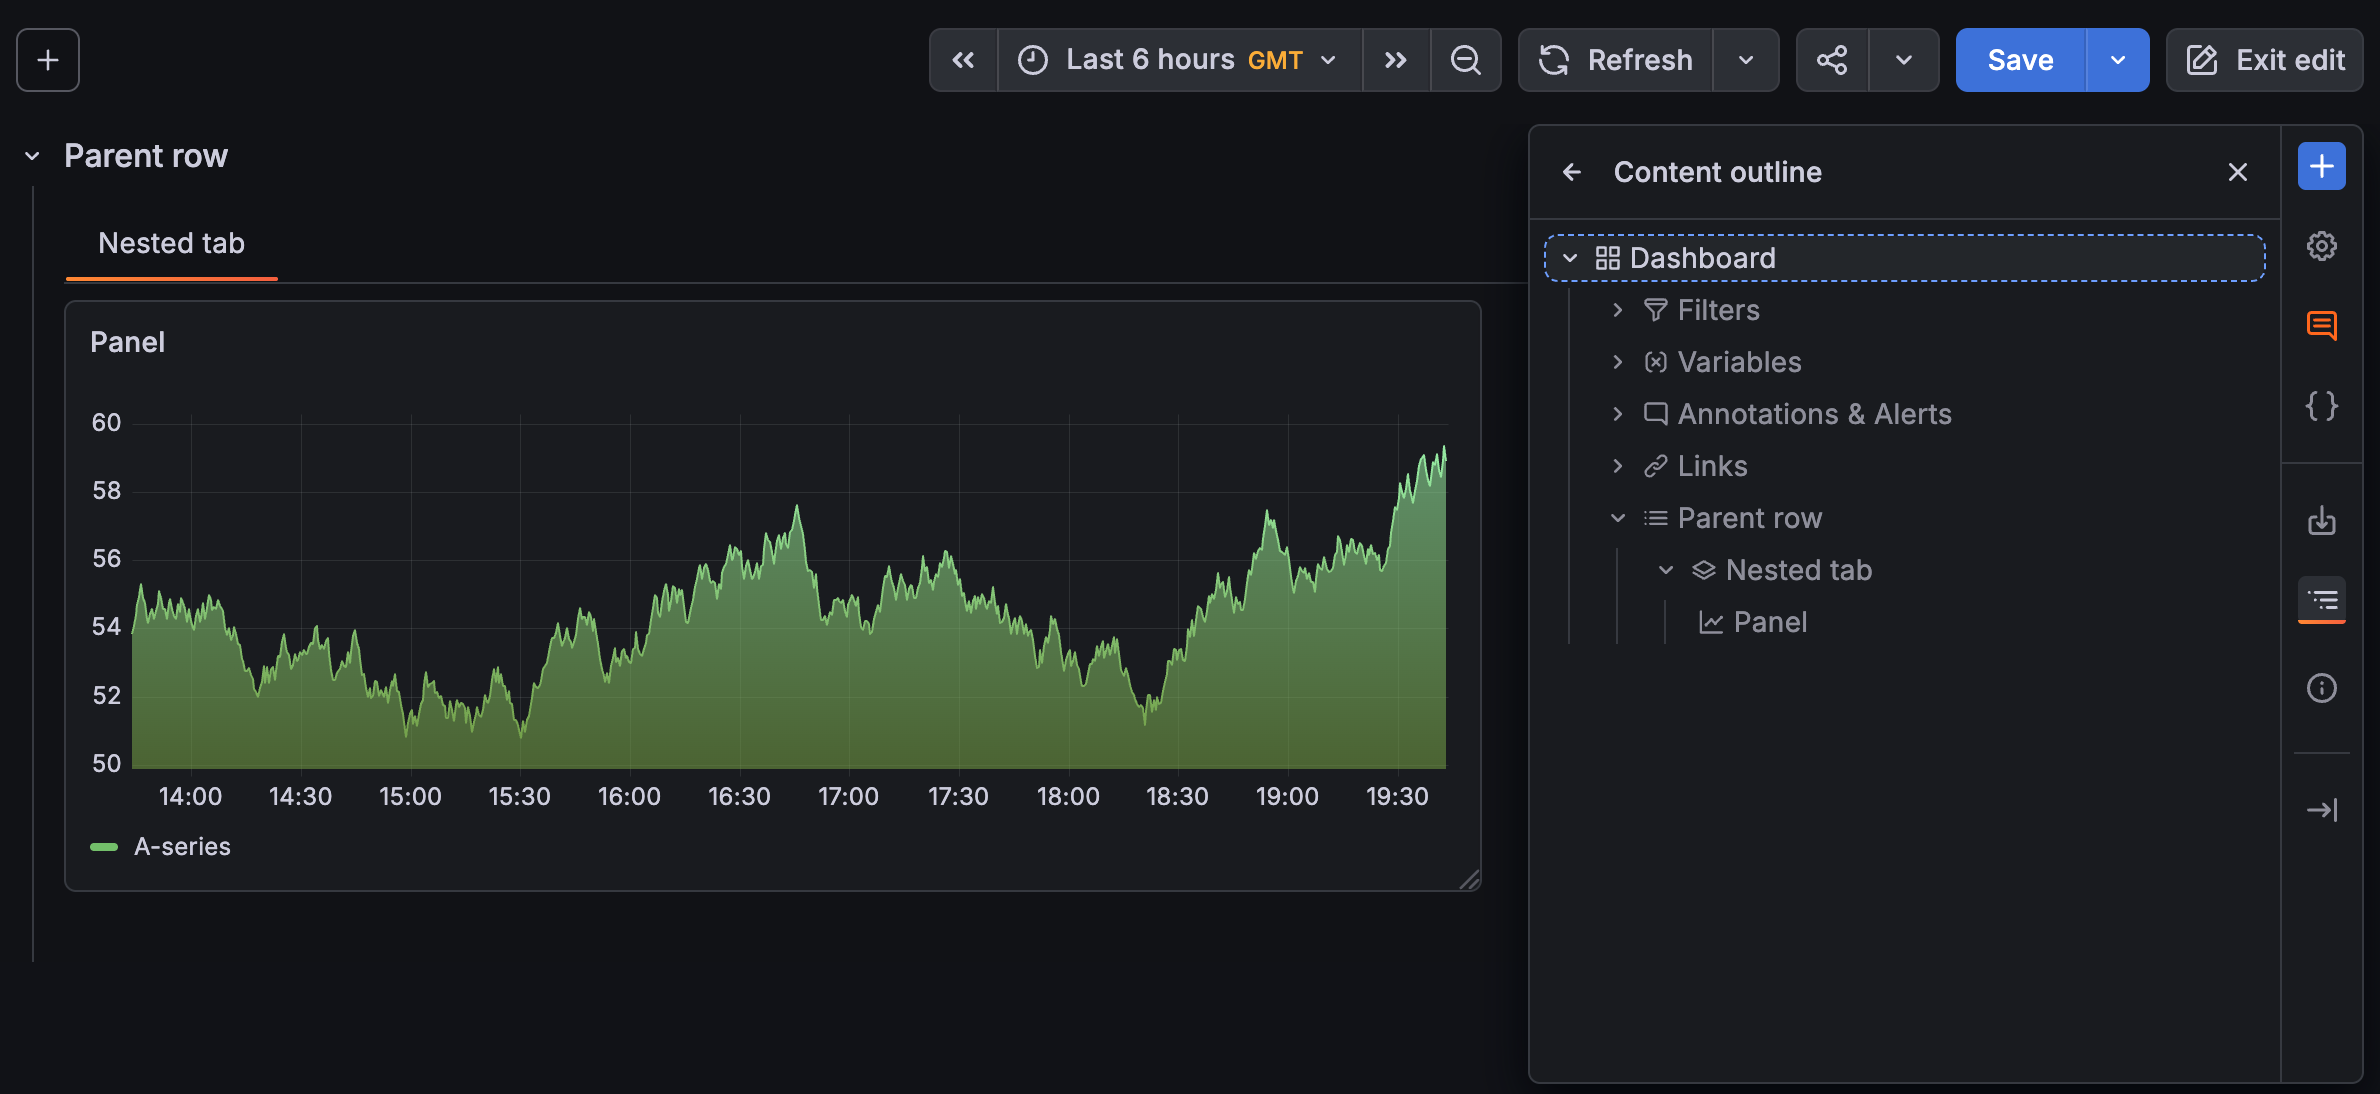Toggle the content outline sidebar icon
This screenshot has height=1094, width=2380.
click(x=2322, y=600)
